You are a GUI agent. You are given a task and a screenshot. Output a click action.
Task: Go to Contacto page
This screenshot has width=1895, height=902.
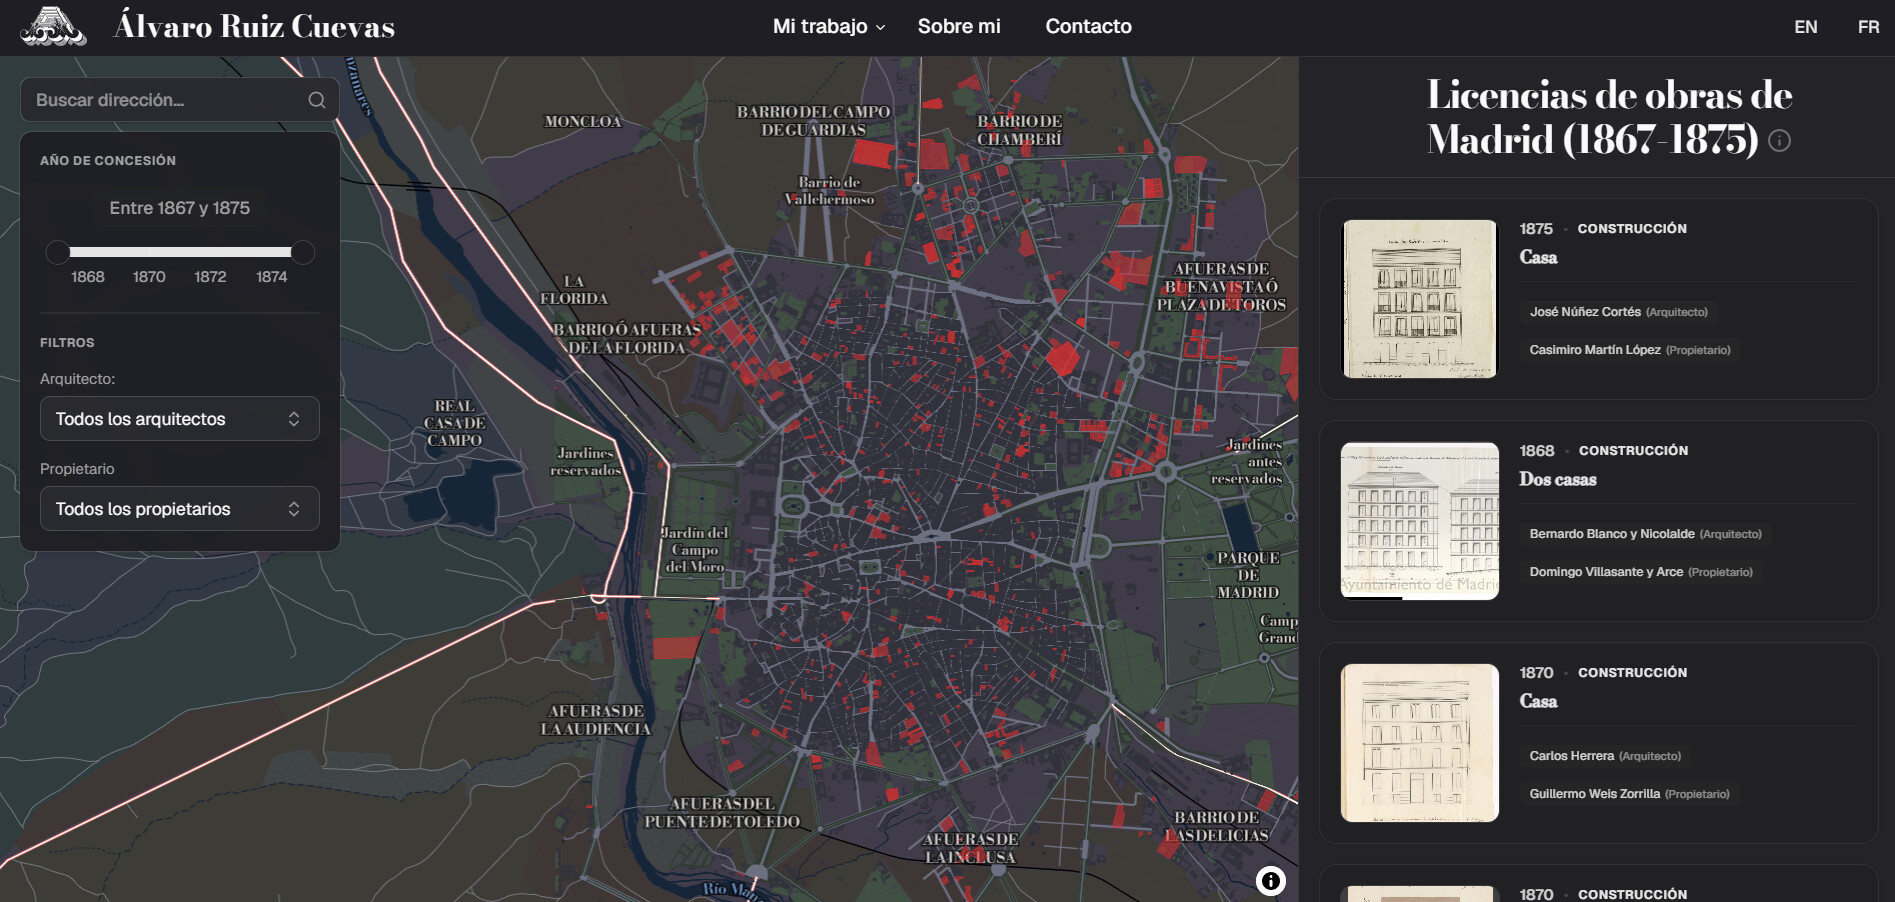tap(1088, 27)
